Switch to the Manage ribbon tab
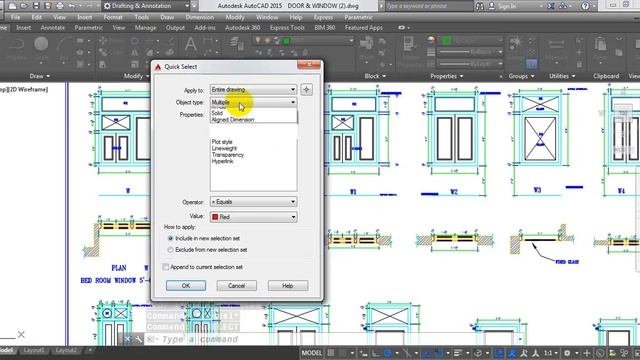The height and width of the screenshot is (360, 640). 145,28
